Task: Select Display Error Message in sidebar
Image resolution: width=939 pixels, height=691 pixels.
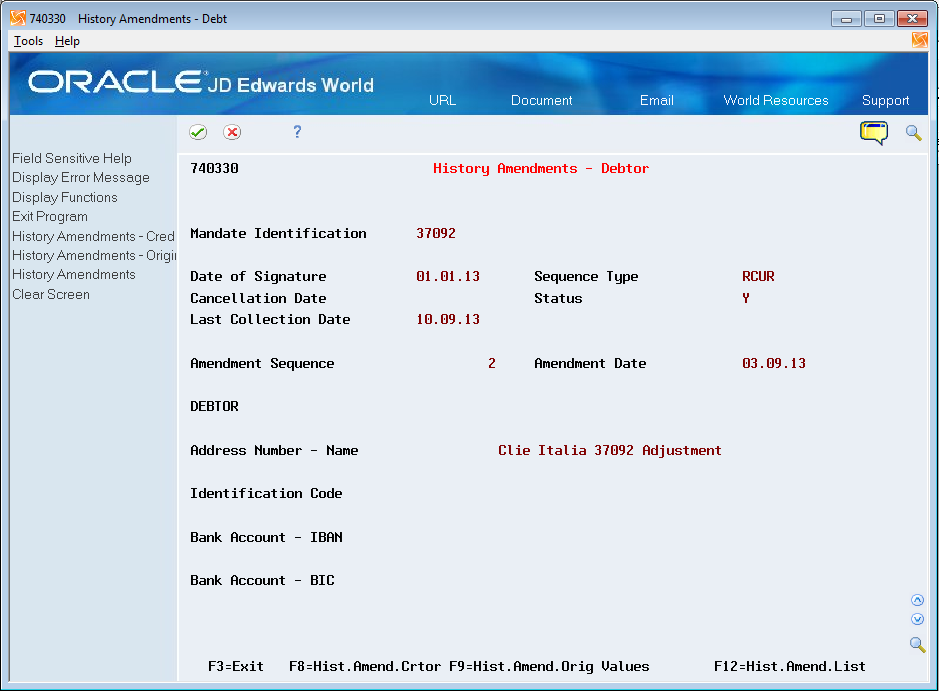Action: click(81, 178)
